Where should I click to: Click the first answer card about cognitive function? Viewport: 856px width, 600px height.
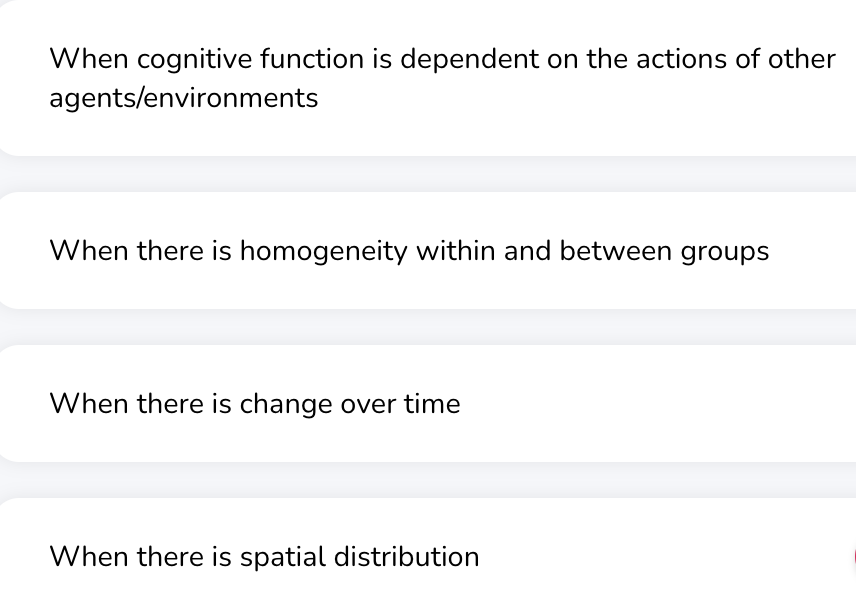pos(428,78)
